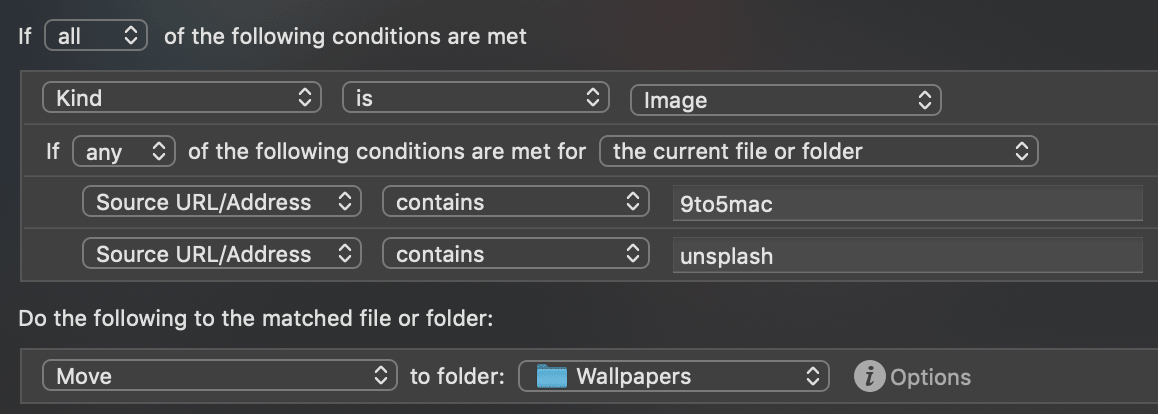The height and width of the screenshot is (414, 1158).
Task: Choose destination via Wallpapers folder dropdown
Action: 674,376
